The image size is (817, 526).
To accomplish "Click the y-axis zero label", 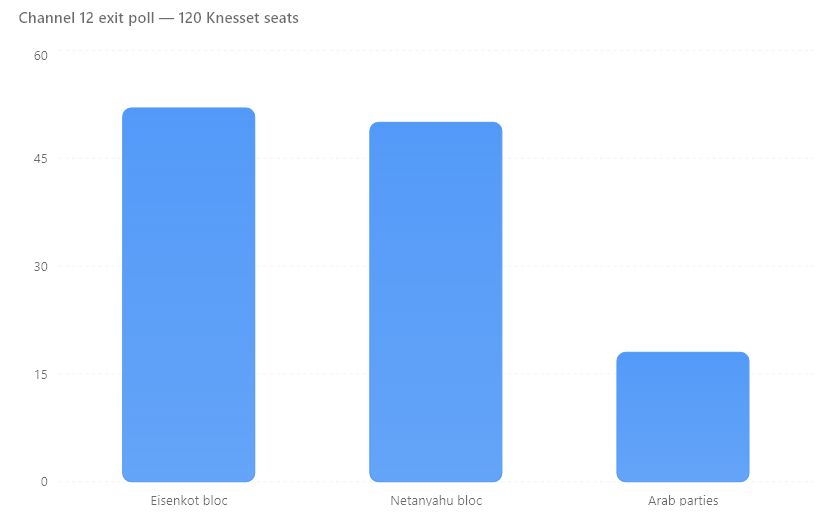I will 44,482.
